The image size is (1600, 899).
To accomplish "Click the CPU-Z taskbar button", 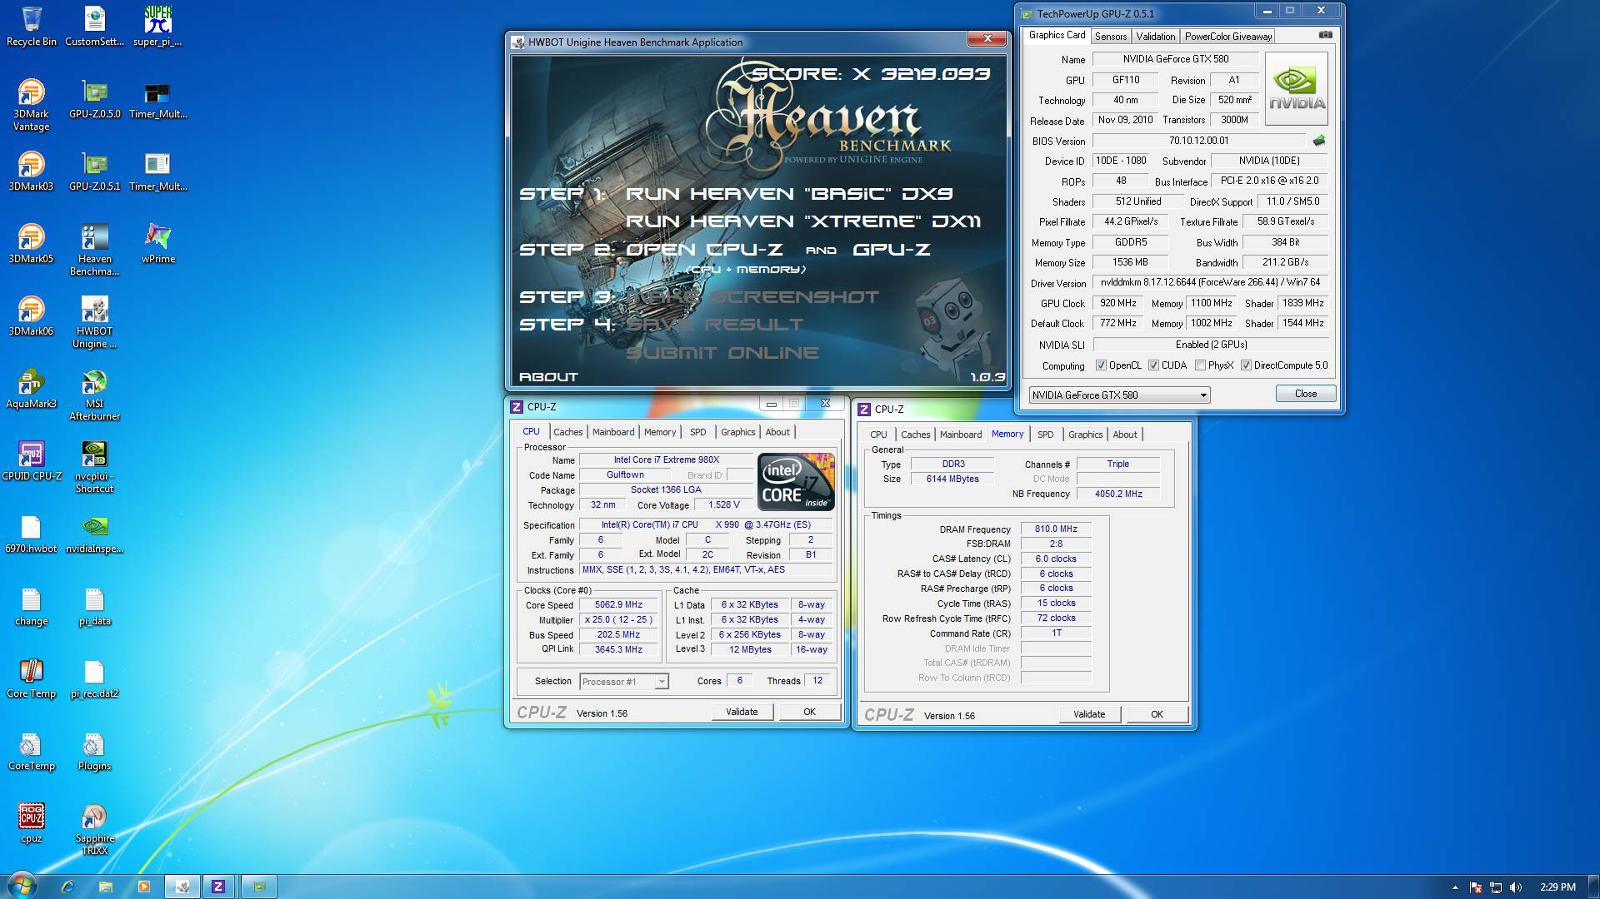I will 217,886.
